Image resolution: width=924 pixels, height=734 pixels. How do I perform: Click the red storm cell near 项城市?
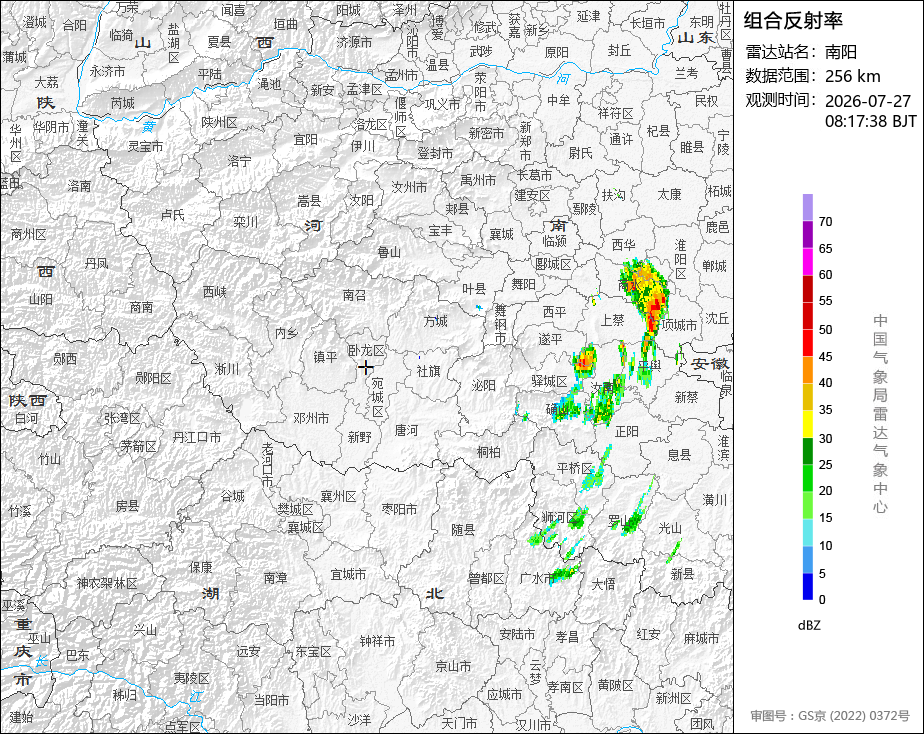pos(654,311)
